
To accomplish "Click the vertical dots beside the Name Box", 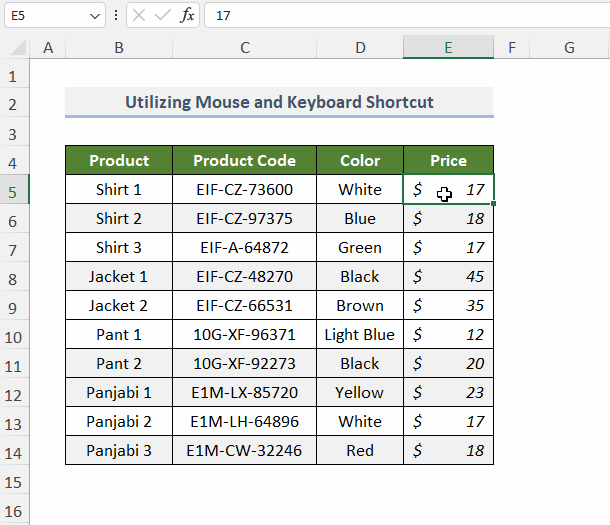I will pos(117,16).
